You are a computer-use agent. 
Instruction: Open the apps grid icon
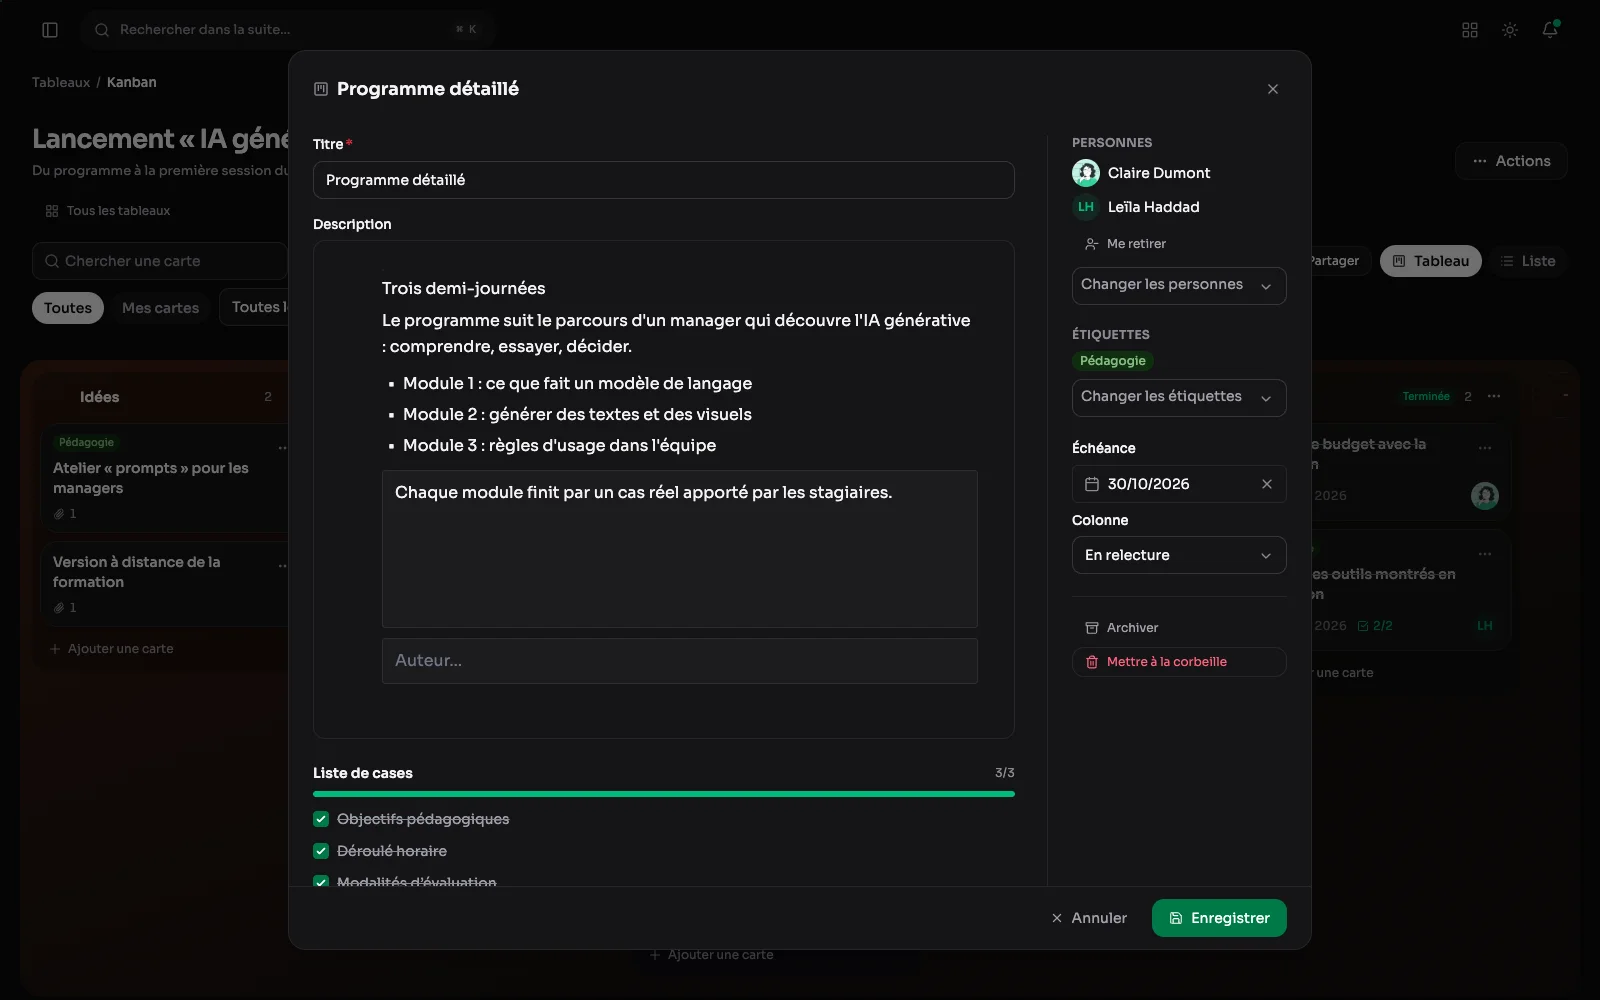point(1470,30)
